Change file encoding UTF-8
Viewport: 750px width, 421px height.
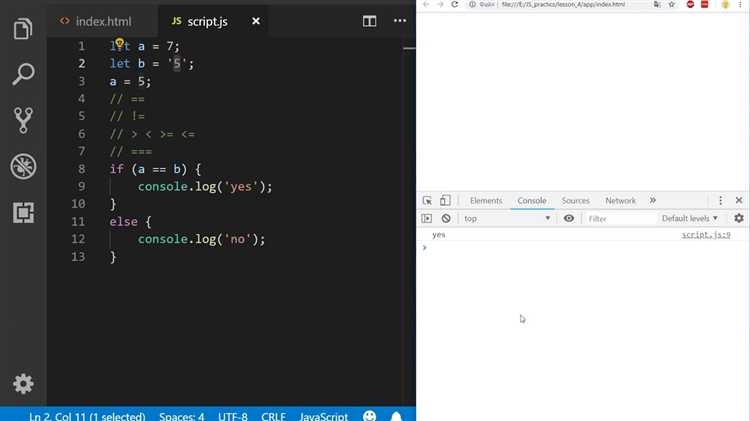pos(233,416)
